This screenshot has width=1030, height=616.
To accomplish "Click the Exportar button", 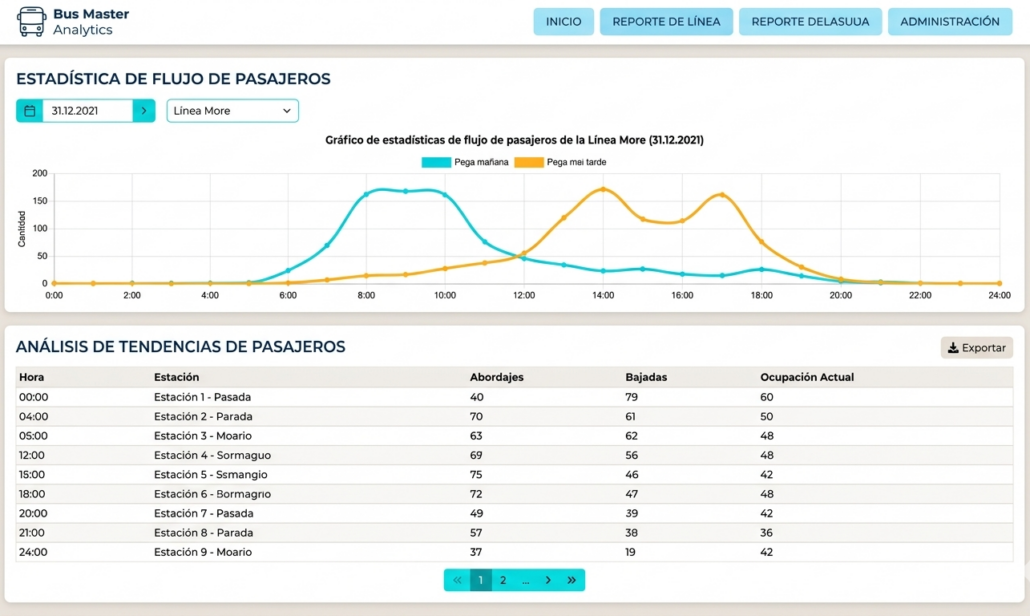I will click(975, 347).
